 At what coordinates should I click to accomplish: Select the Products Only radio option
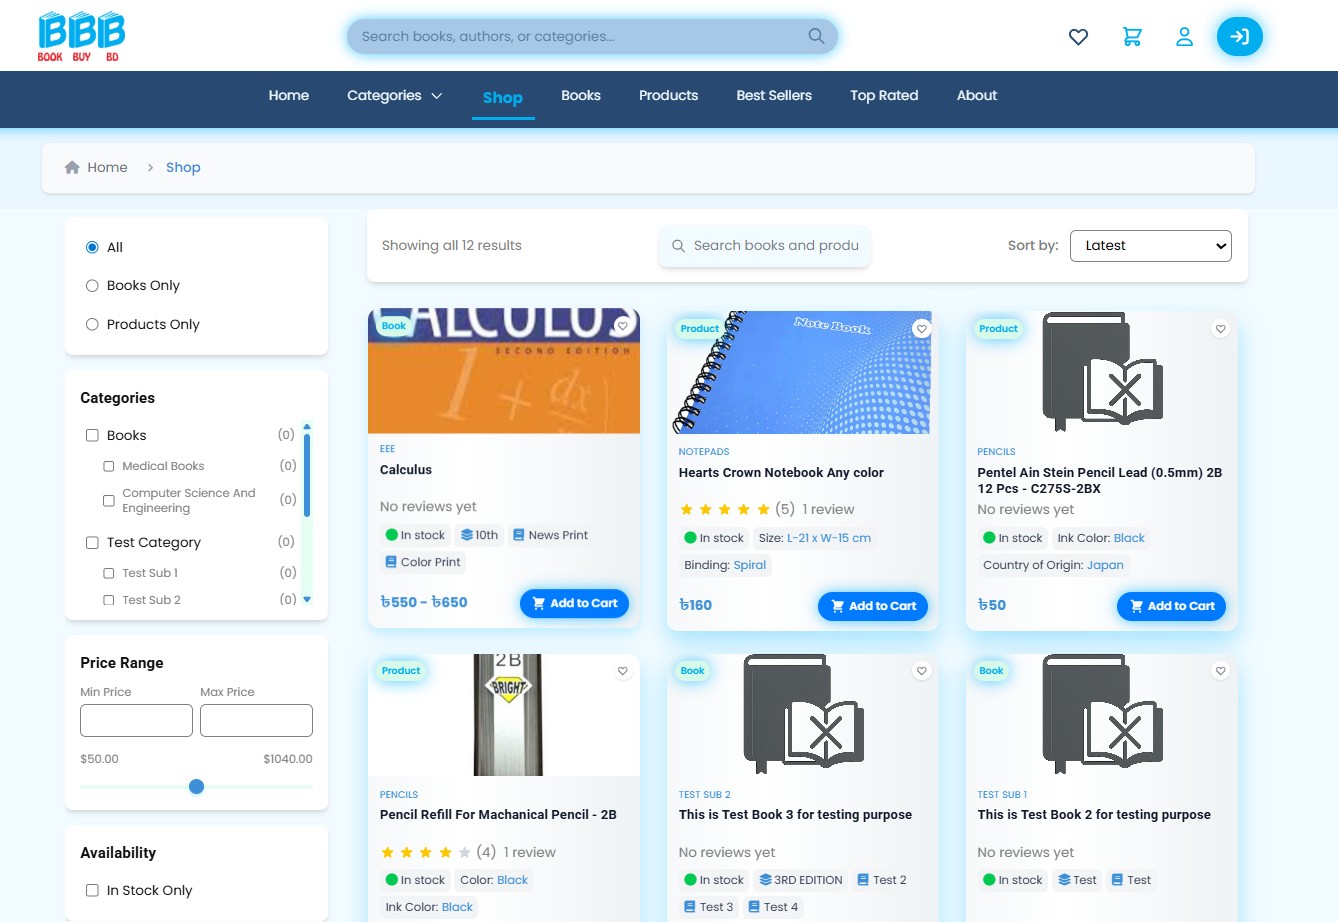point(92,324)
